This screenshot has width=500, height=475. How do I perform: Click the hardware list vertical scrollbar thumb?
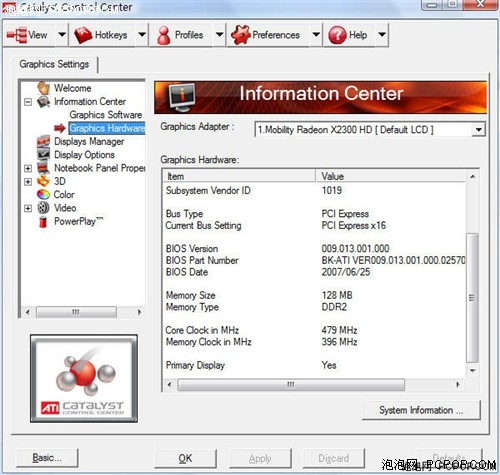tap(472, 298)
